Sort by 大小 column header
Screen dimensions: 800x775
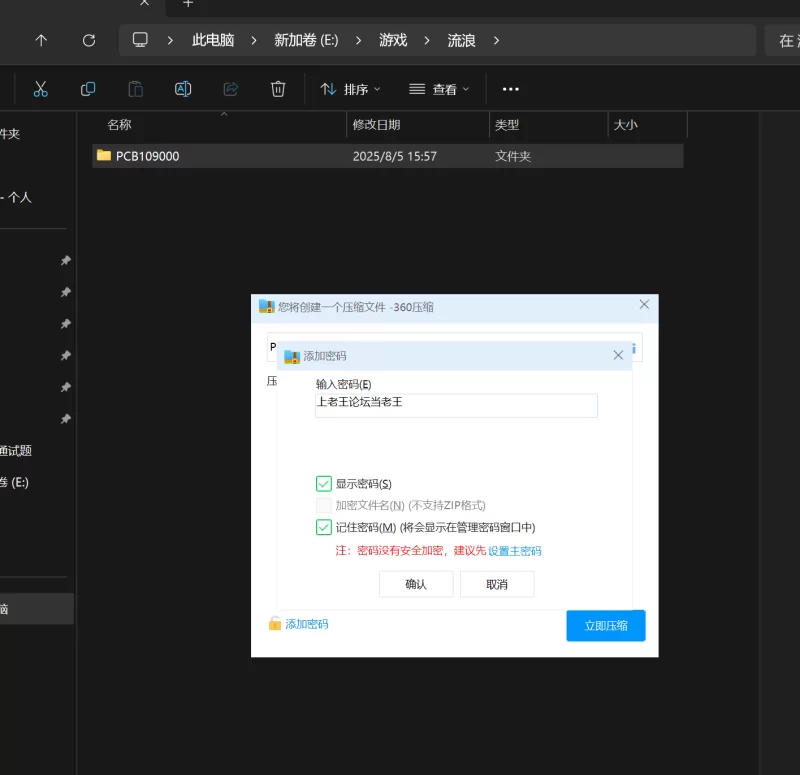tap(626, 124)
